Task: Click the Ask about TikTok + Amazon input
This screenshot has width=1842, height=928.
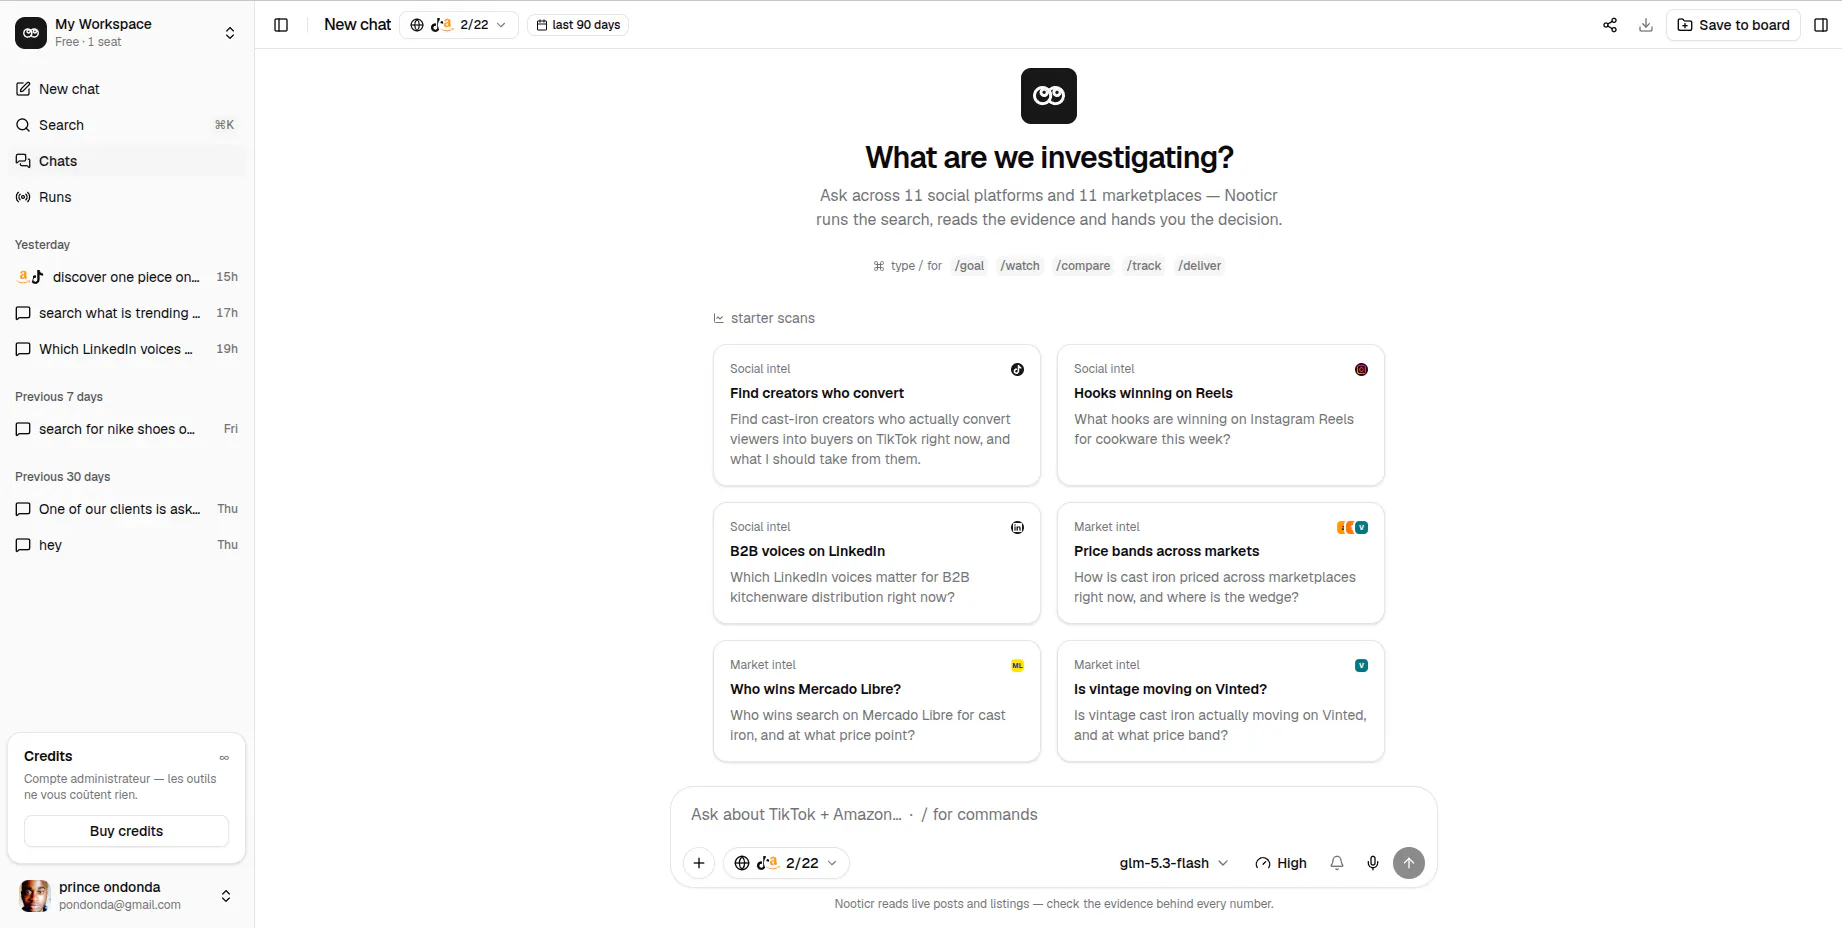Action: pos(1053,815)
